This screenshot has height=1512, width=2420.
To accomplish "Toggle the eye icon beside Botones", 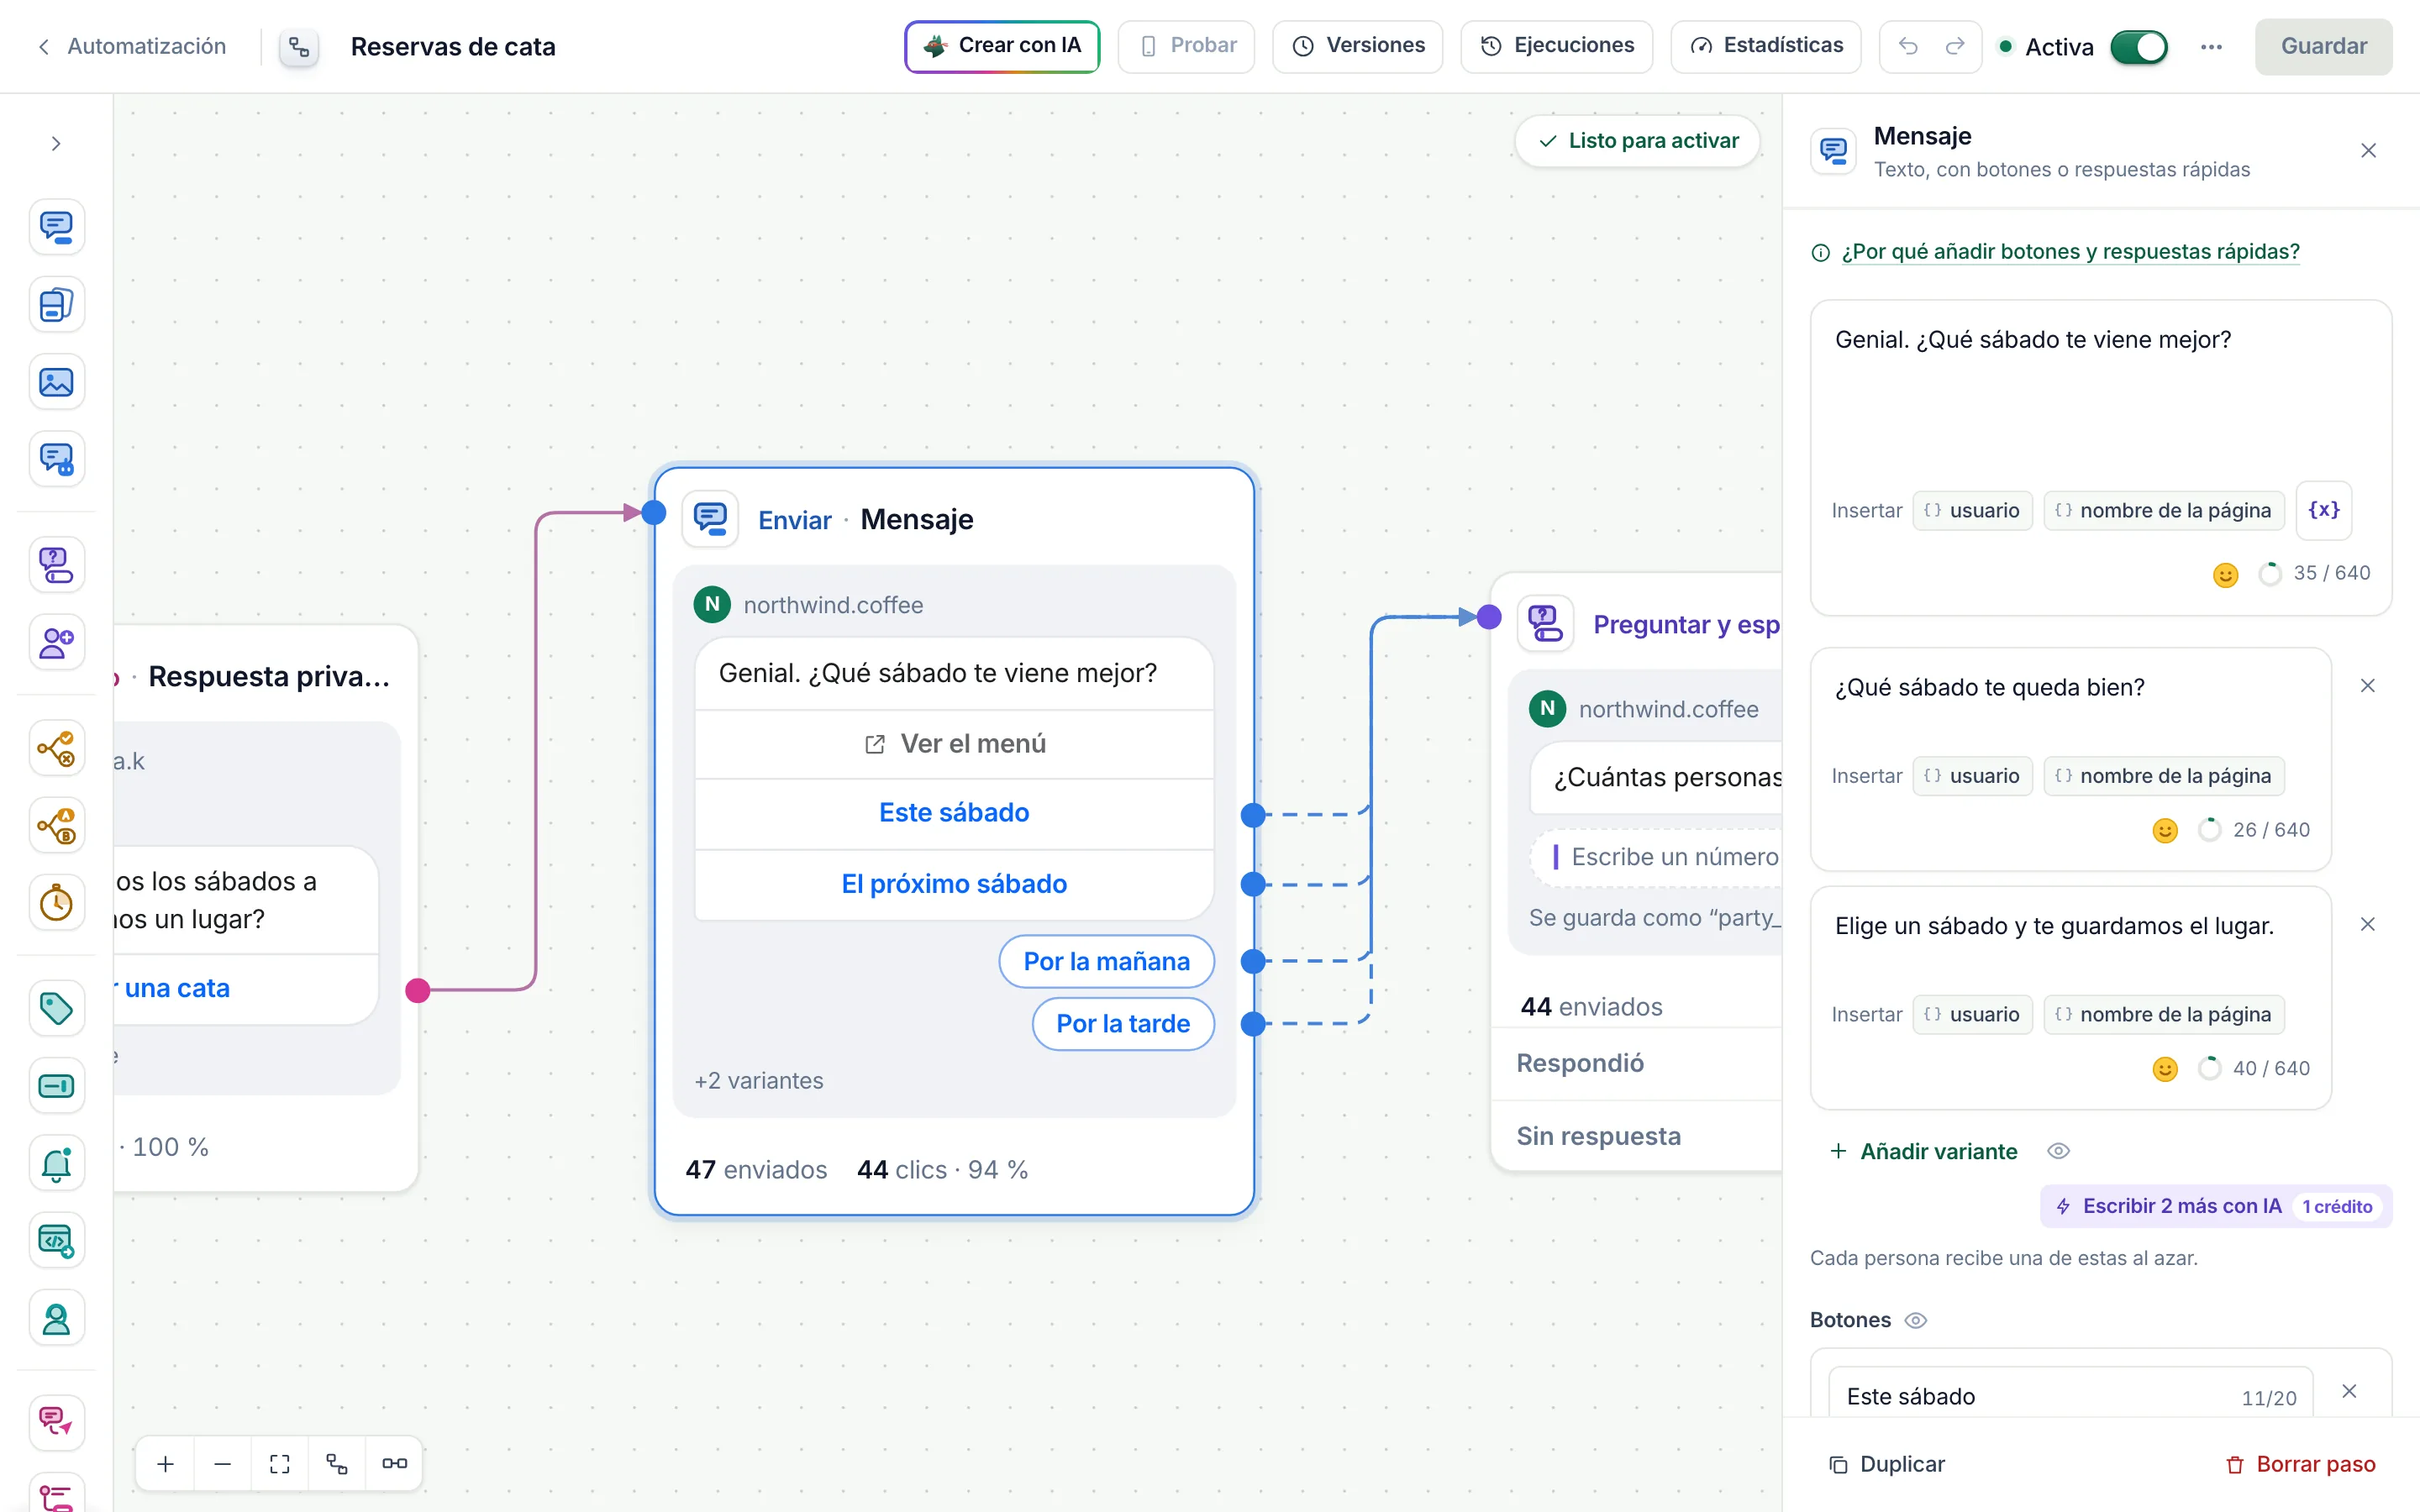I will click(x=1915, y=1320).
